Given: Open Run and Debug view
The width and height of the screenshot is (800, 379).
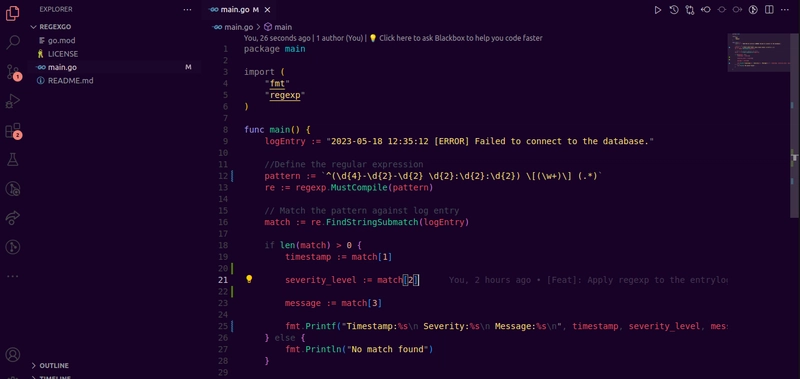Looking at the screenshot, I should point(13,102).
